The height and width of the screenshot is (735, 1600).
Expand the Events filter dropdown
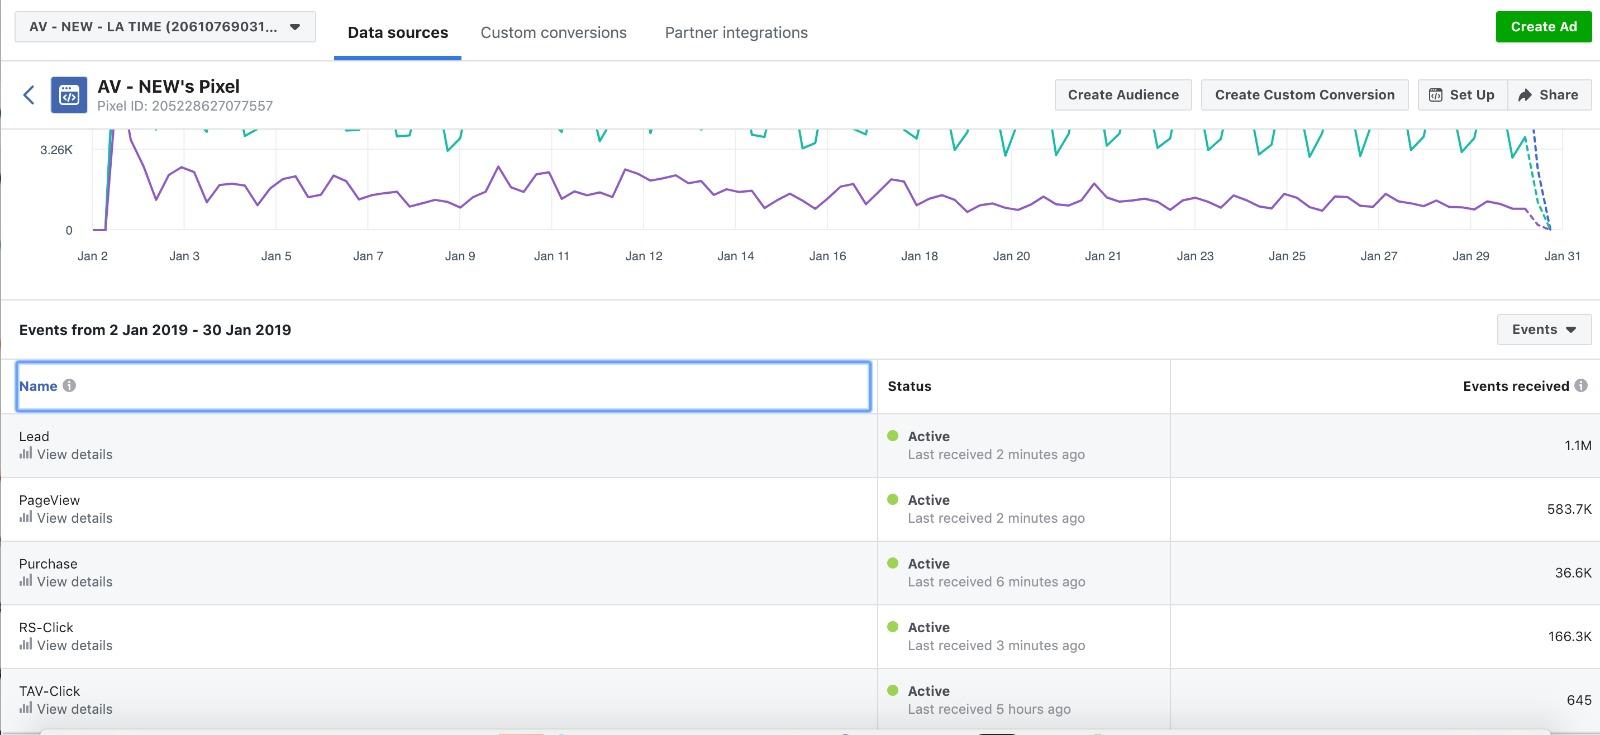tap(1543, 329)
